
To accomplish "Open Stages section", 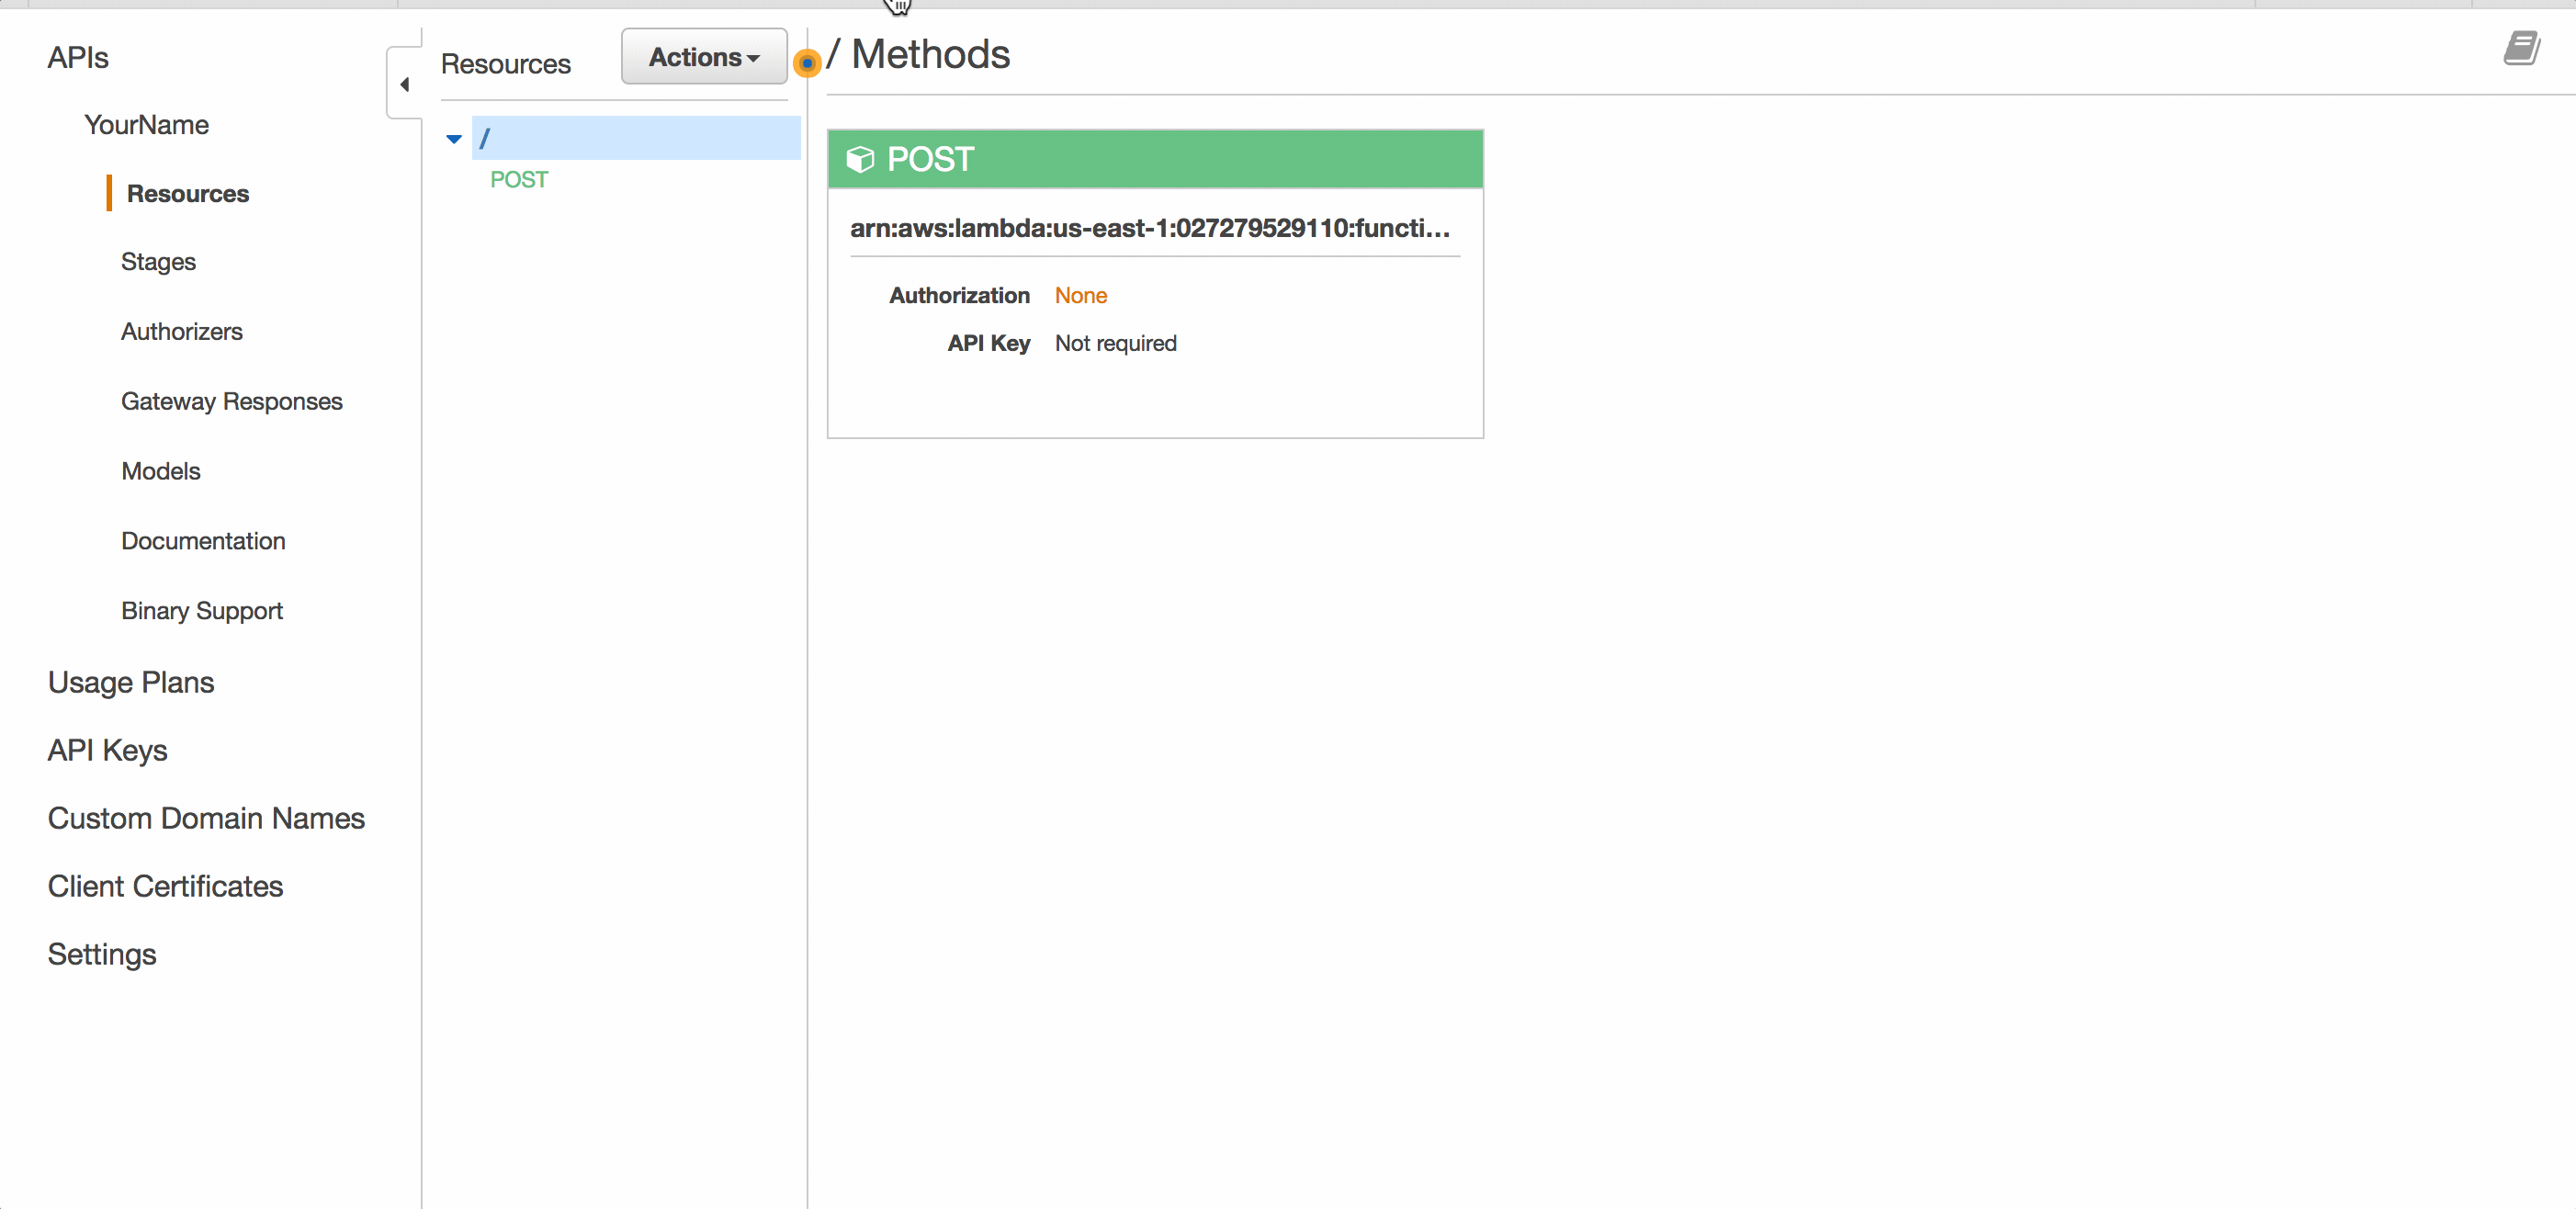I will click(x=158, y=262).
